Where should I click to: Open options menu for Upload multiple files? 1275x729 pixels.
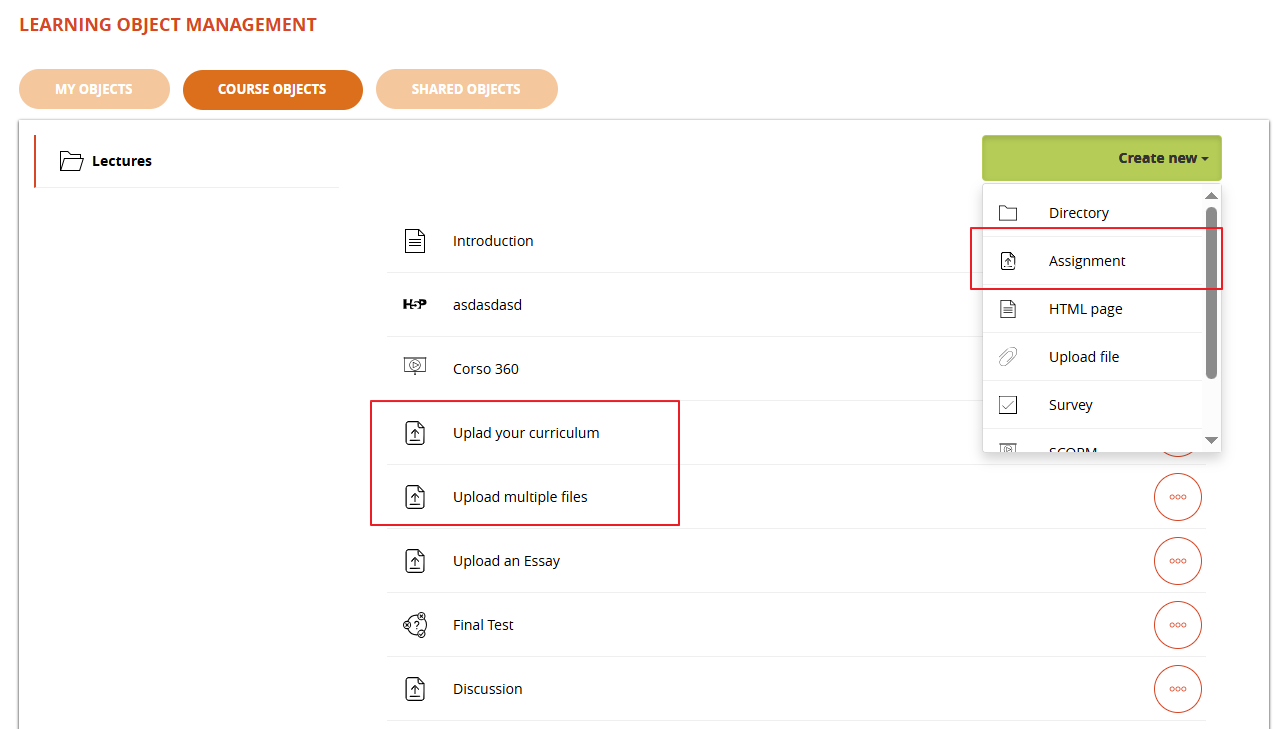[x=1177, y=497]
